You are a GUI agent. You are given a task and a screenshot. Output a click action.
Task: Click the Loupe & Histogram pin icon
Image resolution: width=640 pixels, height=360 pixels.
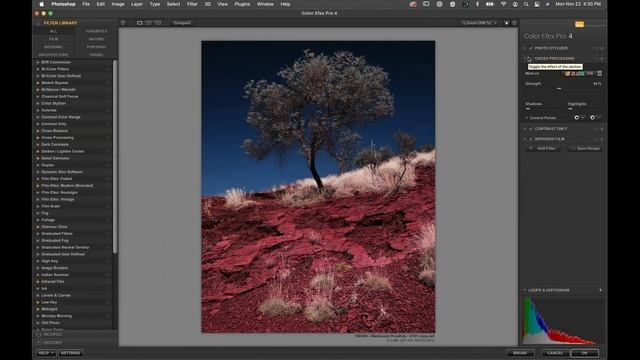coord(600,290)
